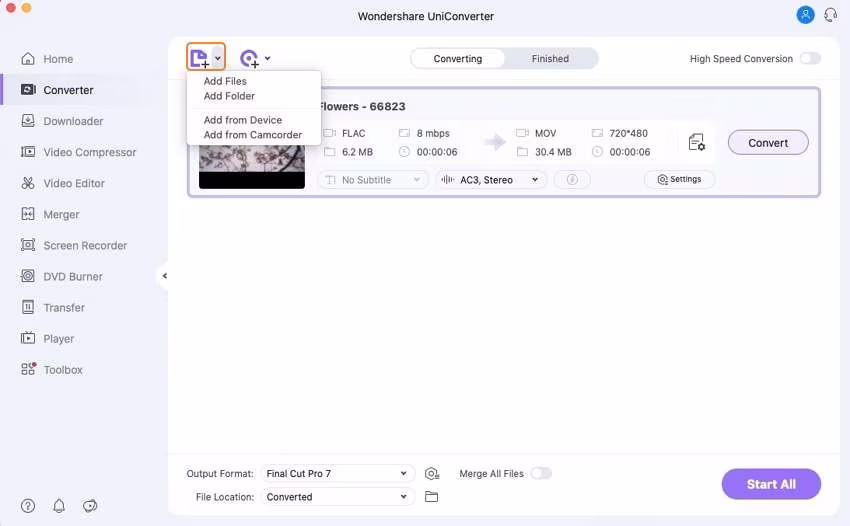
Task: Click the info icon next to audio dropdown
Action: click(572, 180)
